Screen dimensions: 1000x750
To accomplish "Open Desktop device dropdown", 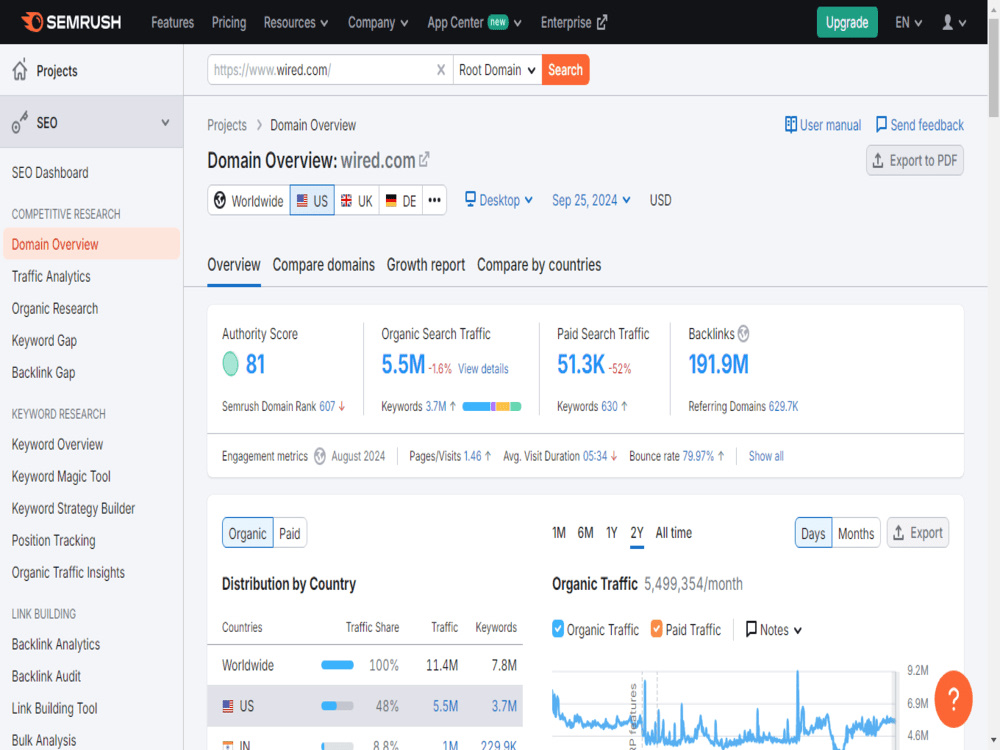I will (499, 200).
